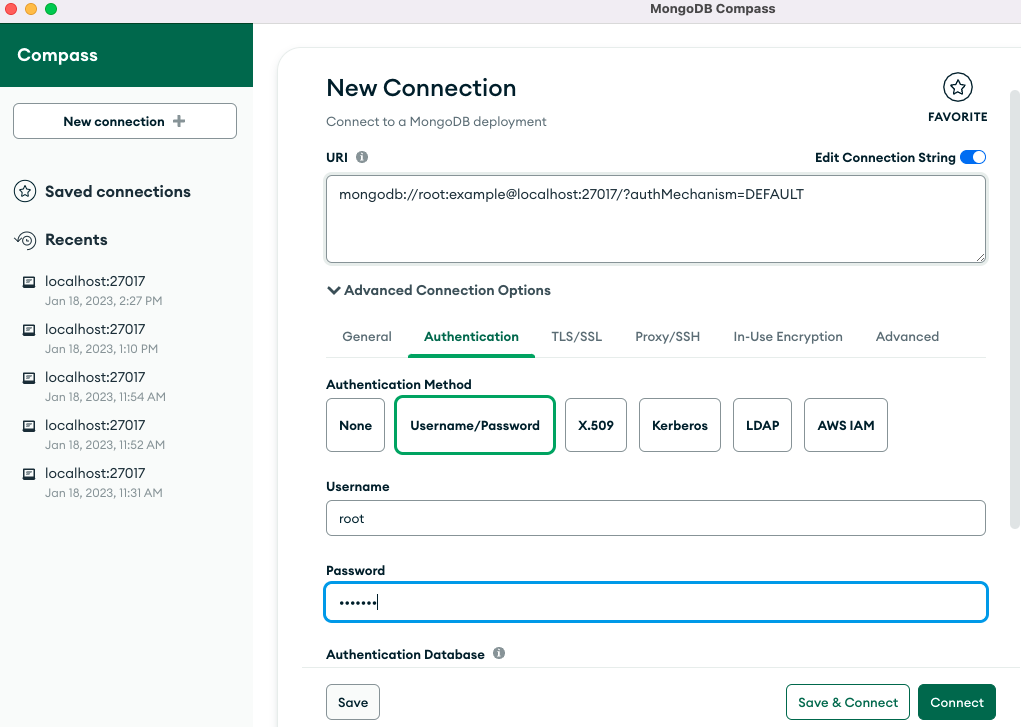The height and width of the screenshot is (727, 1021).
Task: Click the New connection button
Action: pos(125,121)
